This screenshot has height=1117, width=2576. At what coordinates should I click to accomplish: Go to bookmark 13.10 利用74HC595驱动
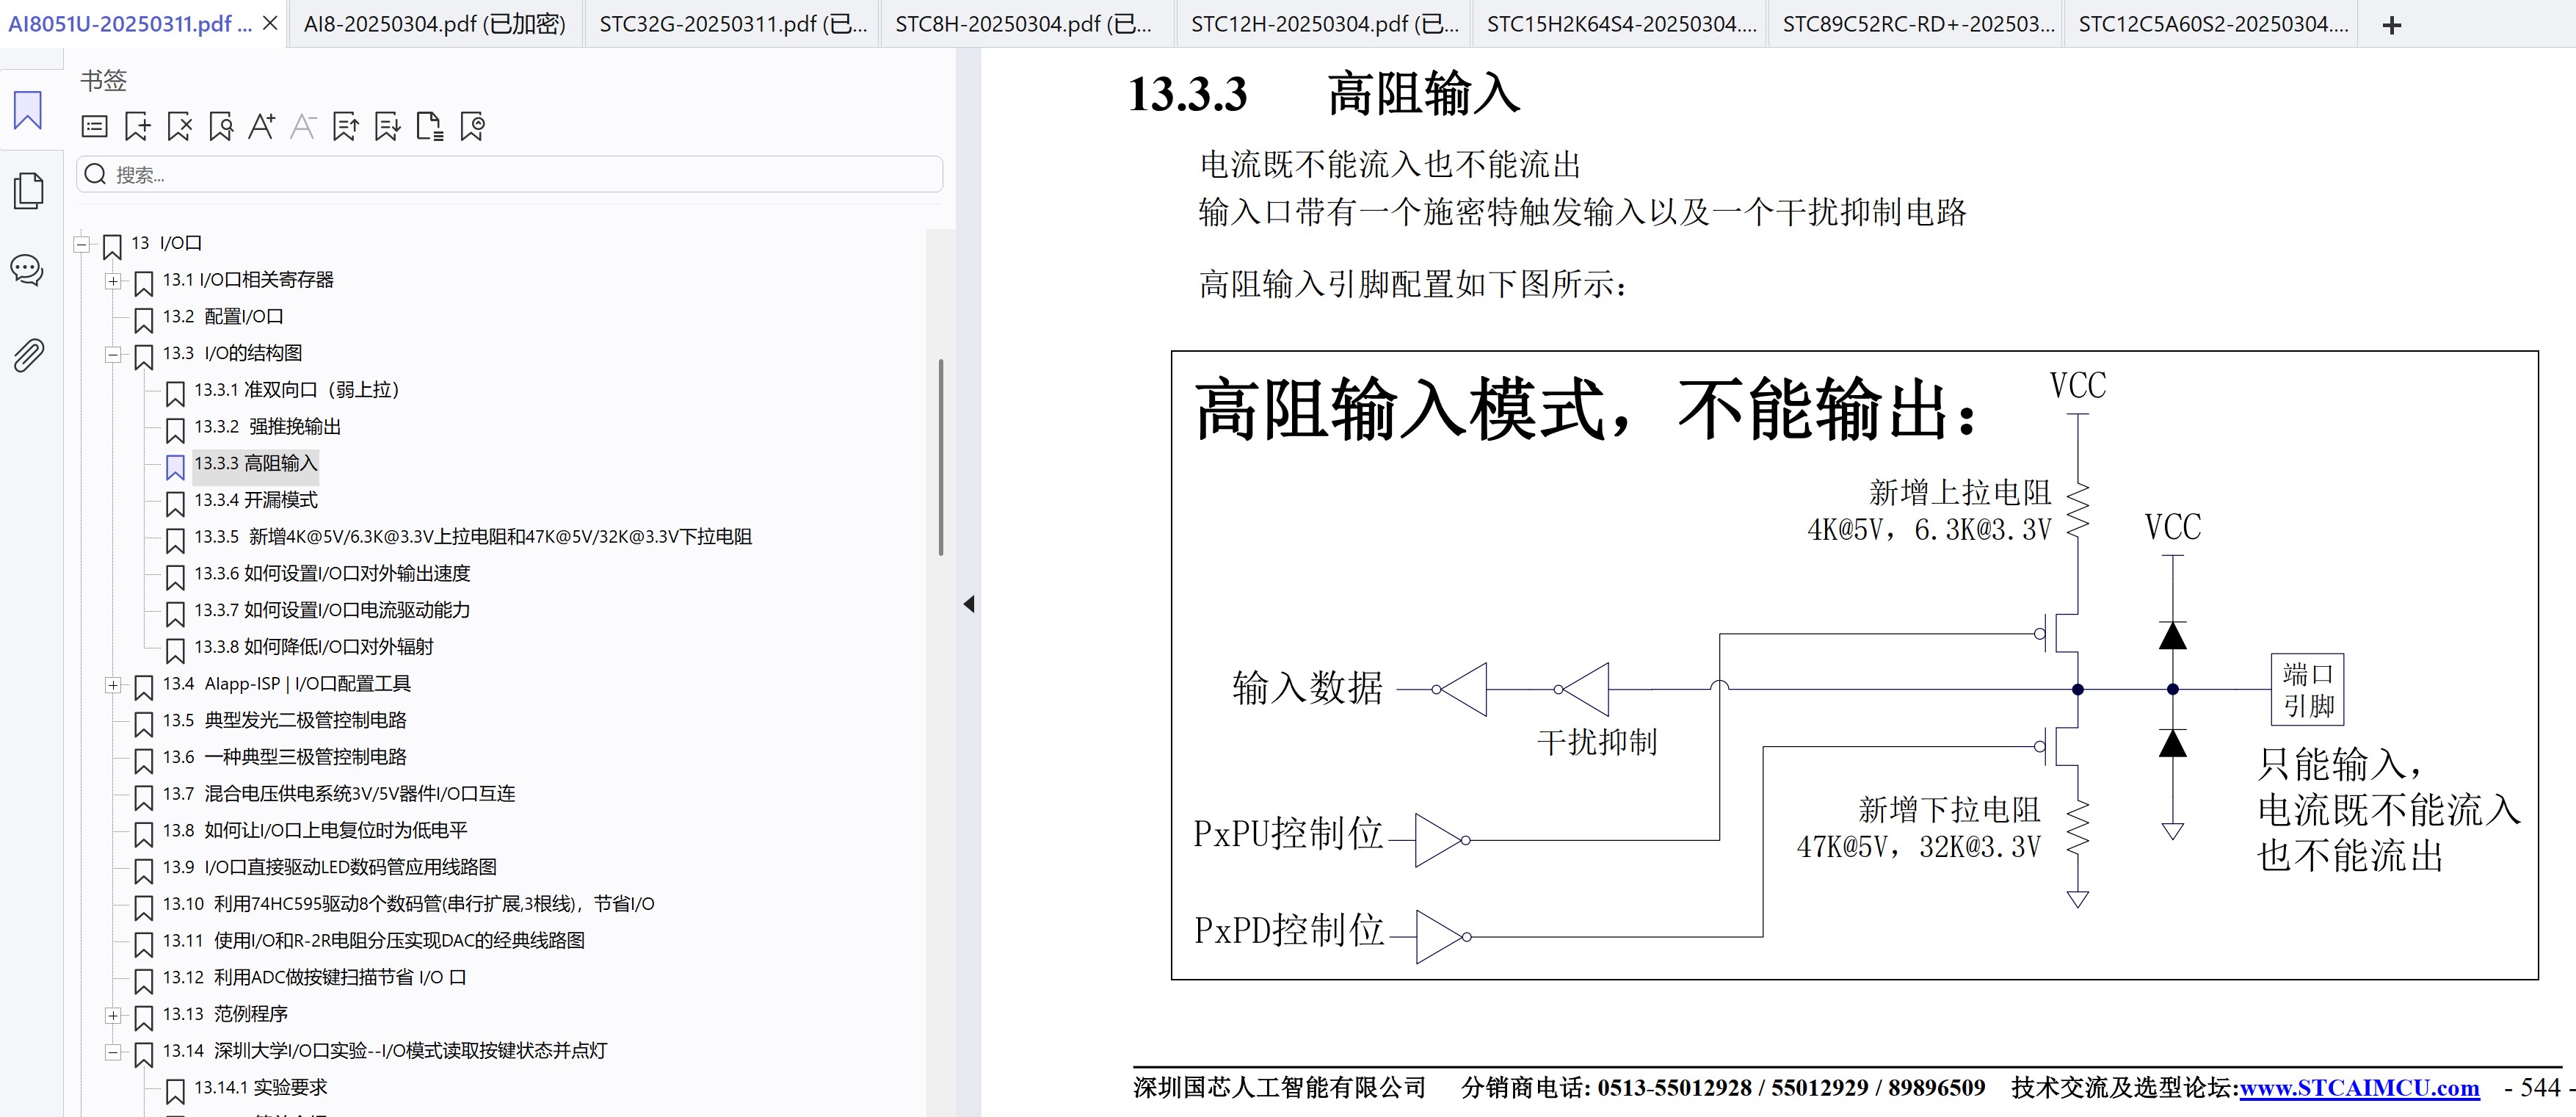409,904
